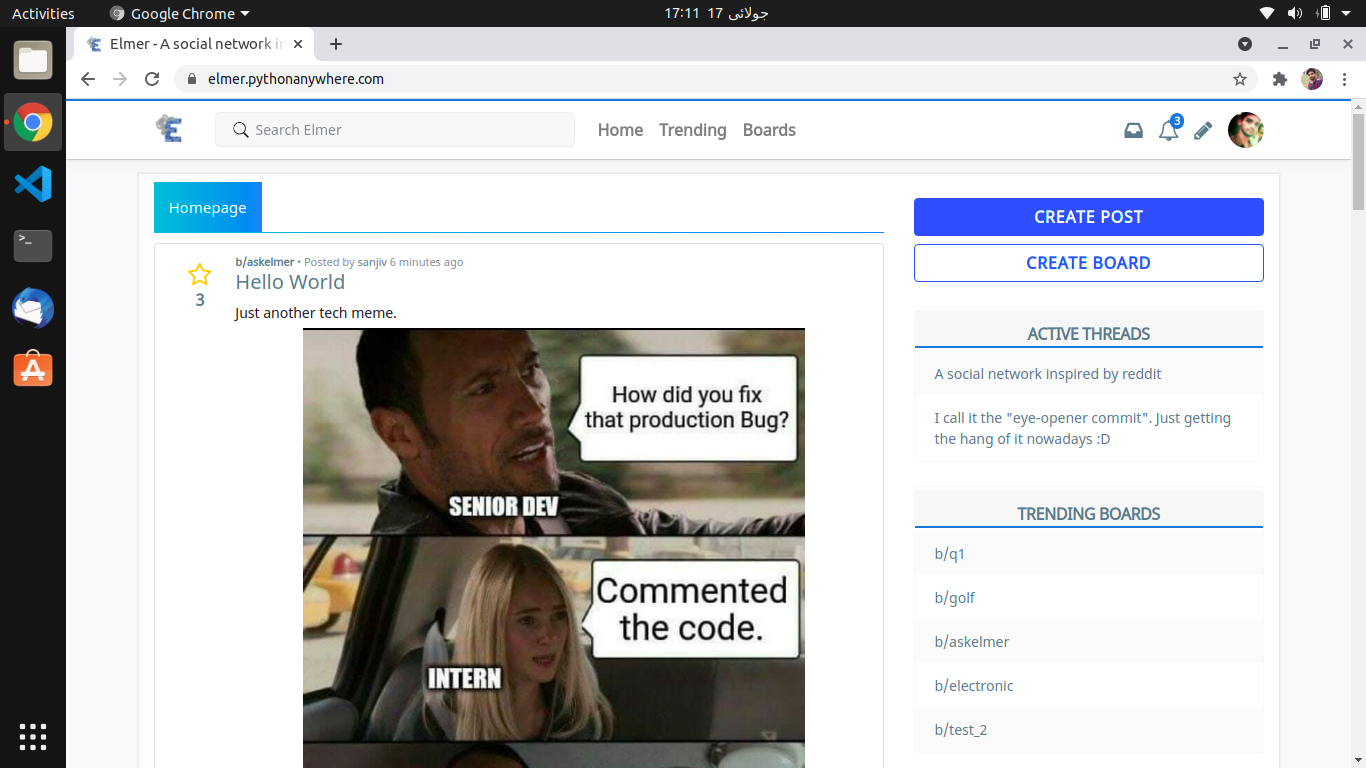
Task: Launch Thunderbird mail from dock
Action: (33, 308)
